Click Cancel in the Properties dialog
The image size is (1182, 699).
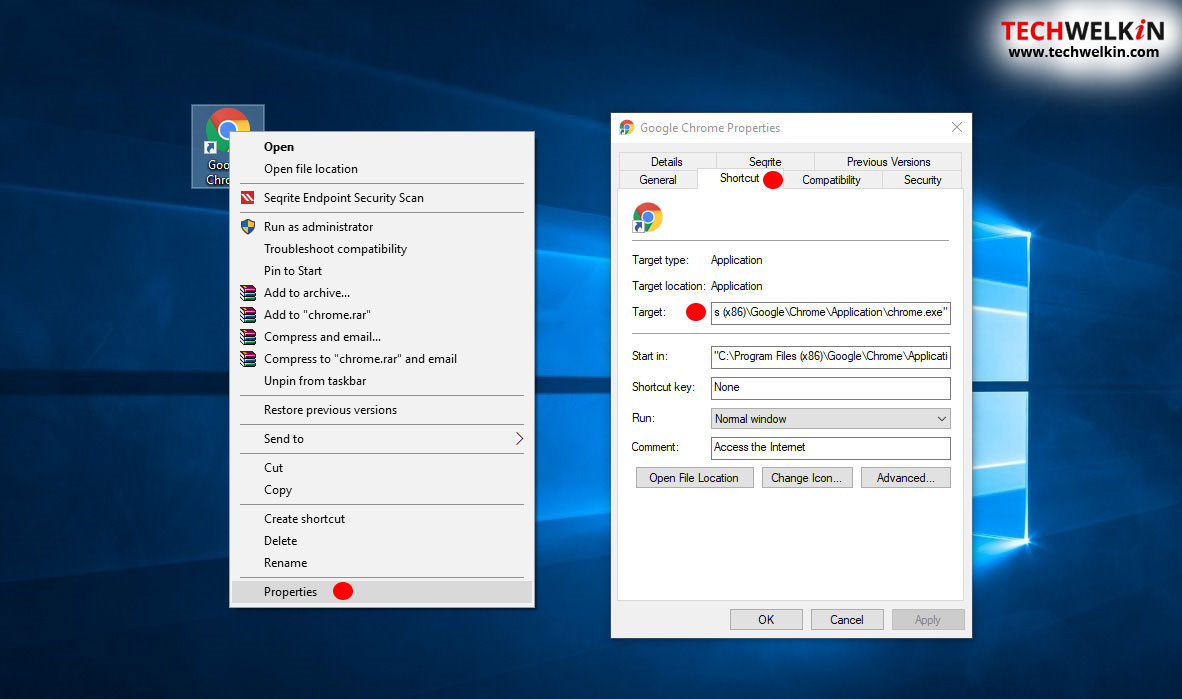[x=847, y=620]
